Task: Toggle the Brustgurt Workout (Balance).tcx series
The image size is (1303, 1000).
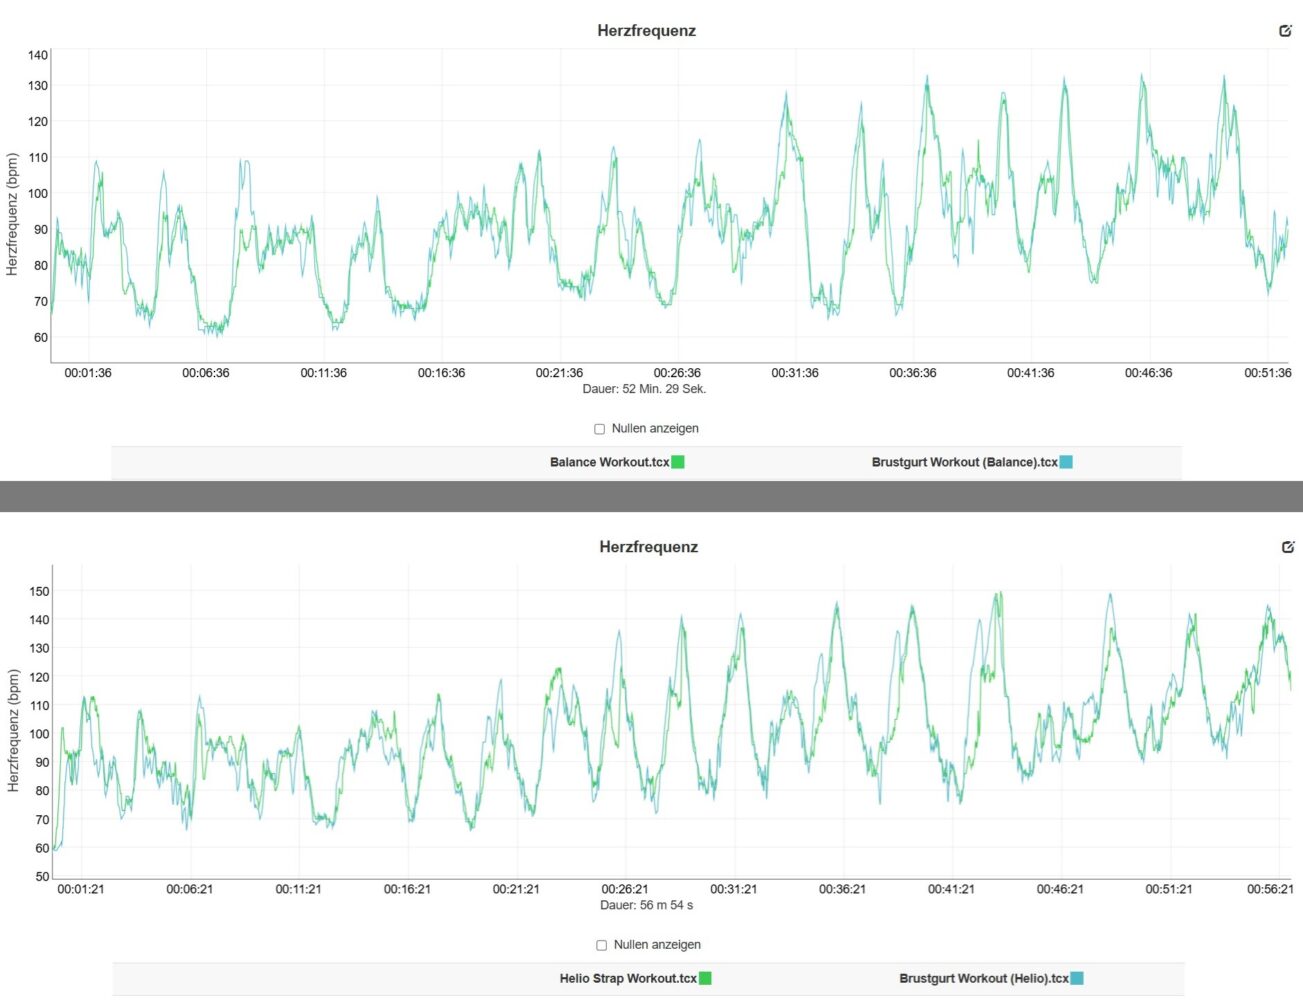Action: point(964,462)
